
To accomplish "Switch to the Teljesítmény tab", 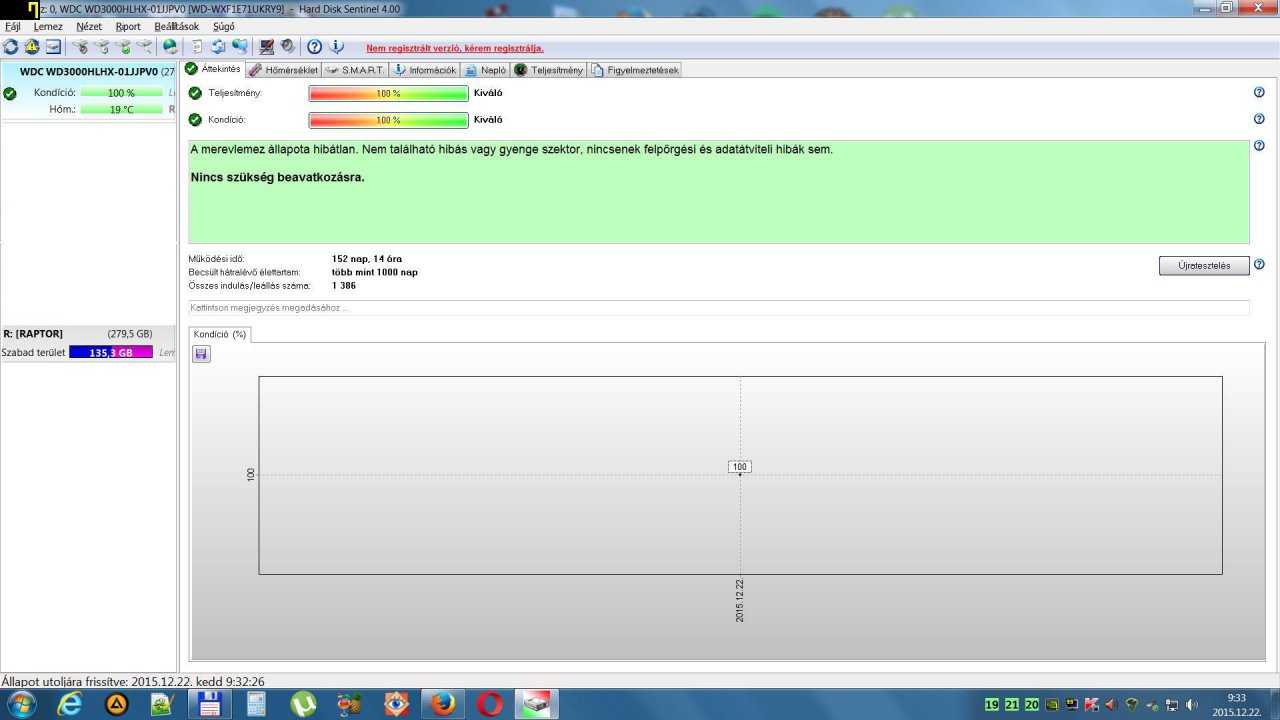I will [x=548, y=70].
